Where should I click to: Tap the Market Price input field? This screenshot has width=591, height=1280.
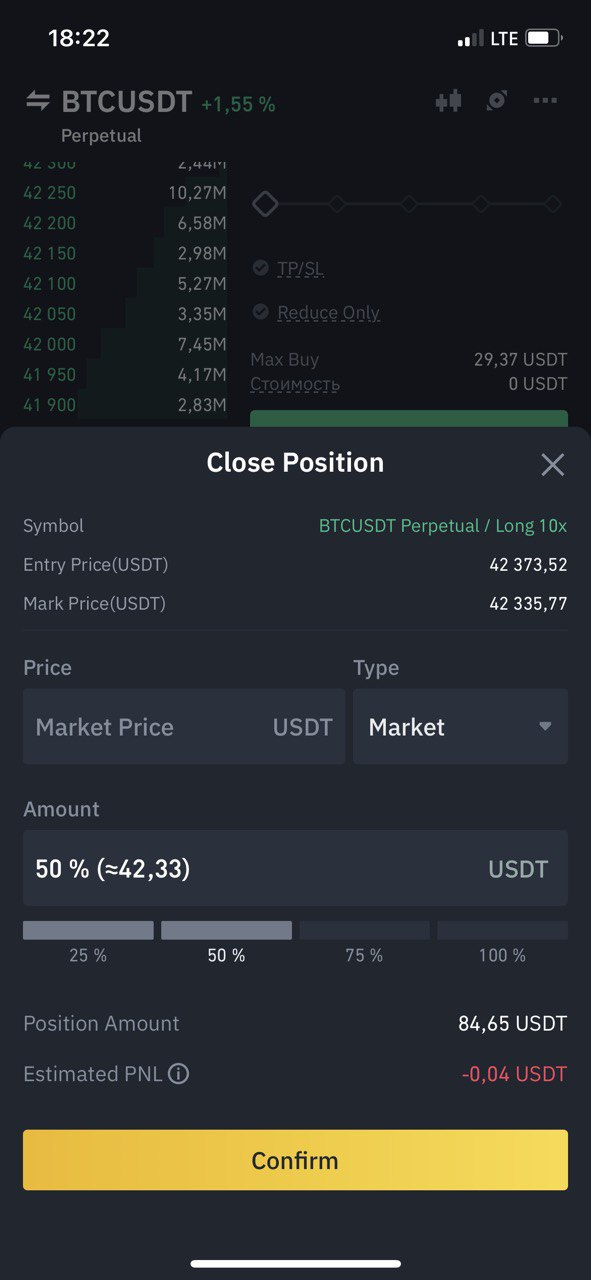tap(184, 727)
